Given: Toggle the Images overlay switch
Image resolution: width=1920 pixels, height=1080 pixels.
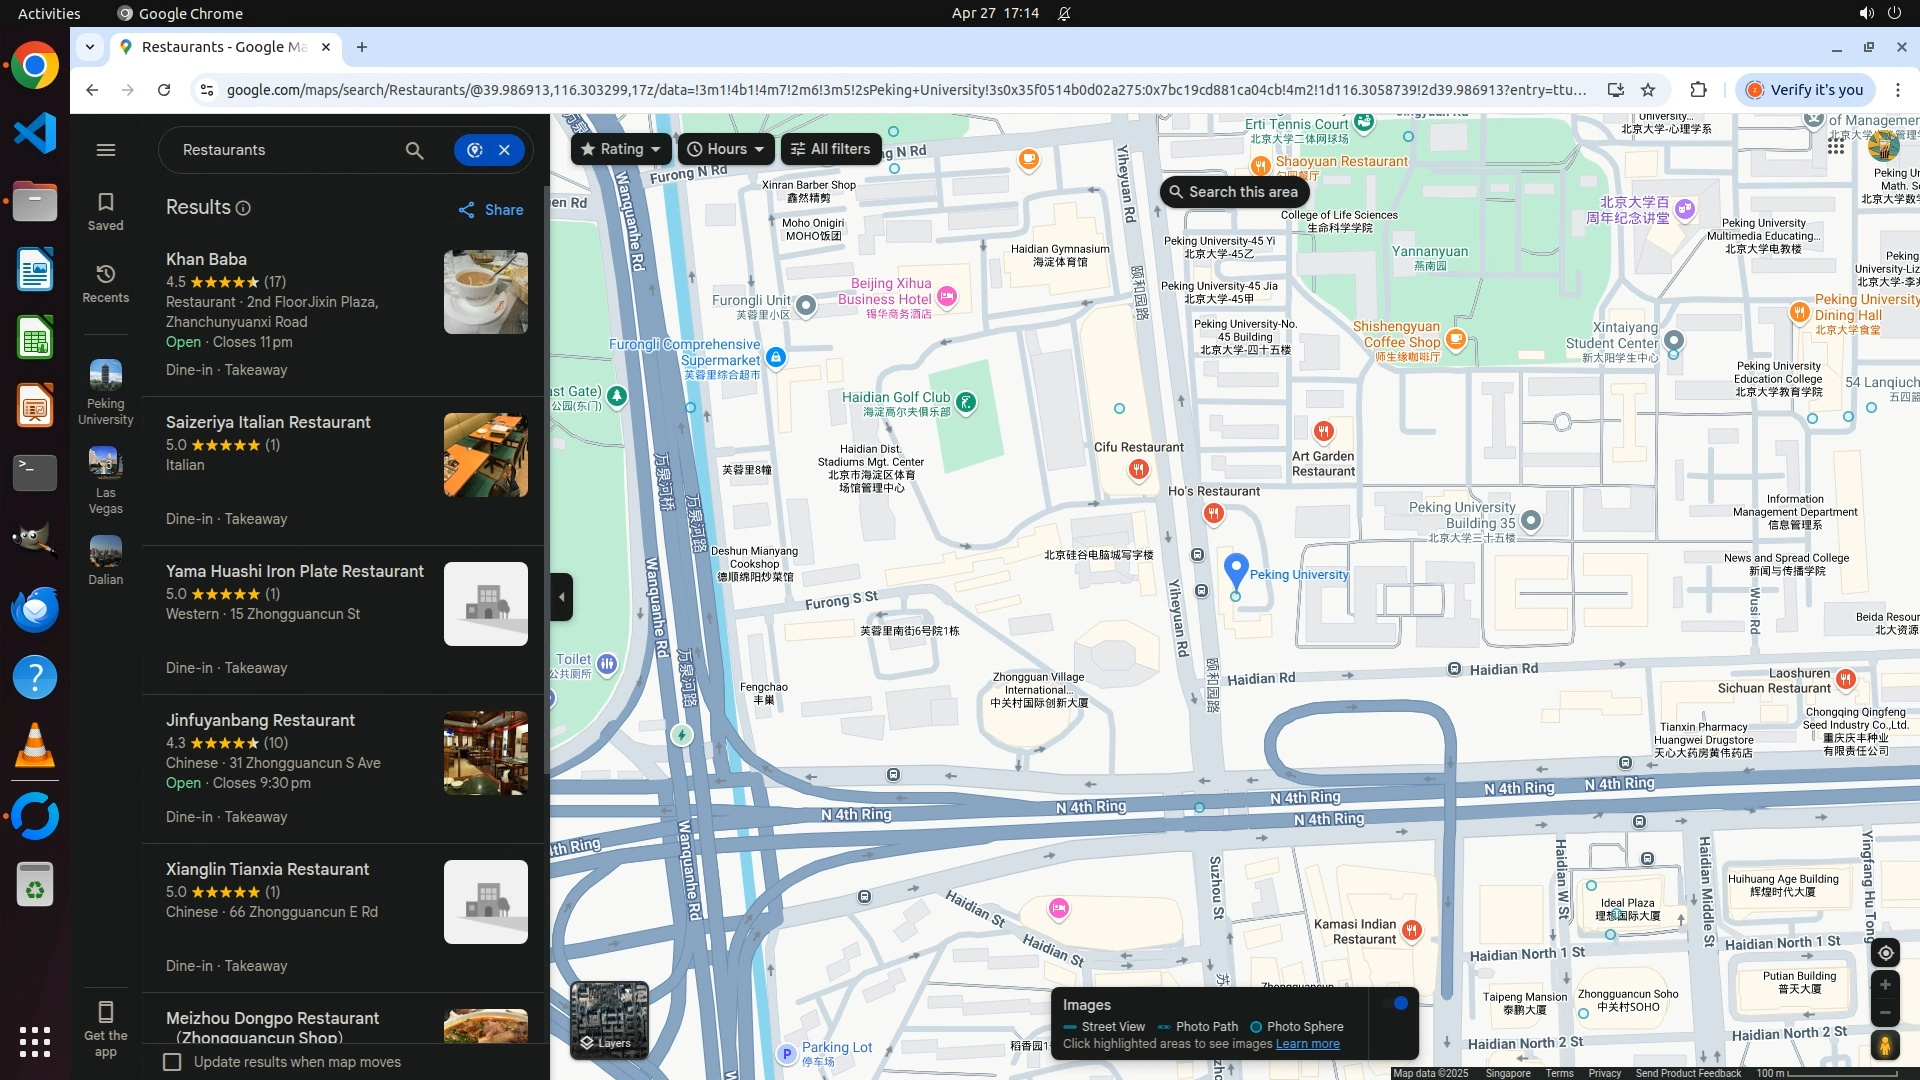Looking at the screenshot, I should tap(1395, 1003).
